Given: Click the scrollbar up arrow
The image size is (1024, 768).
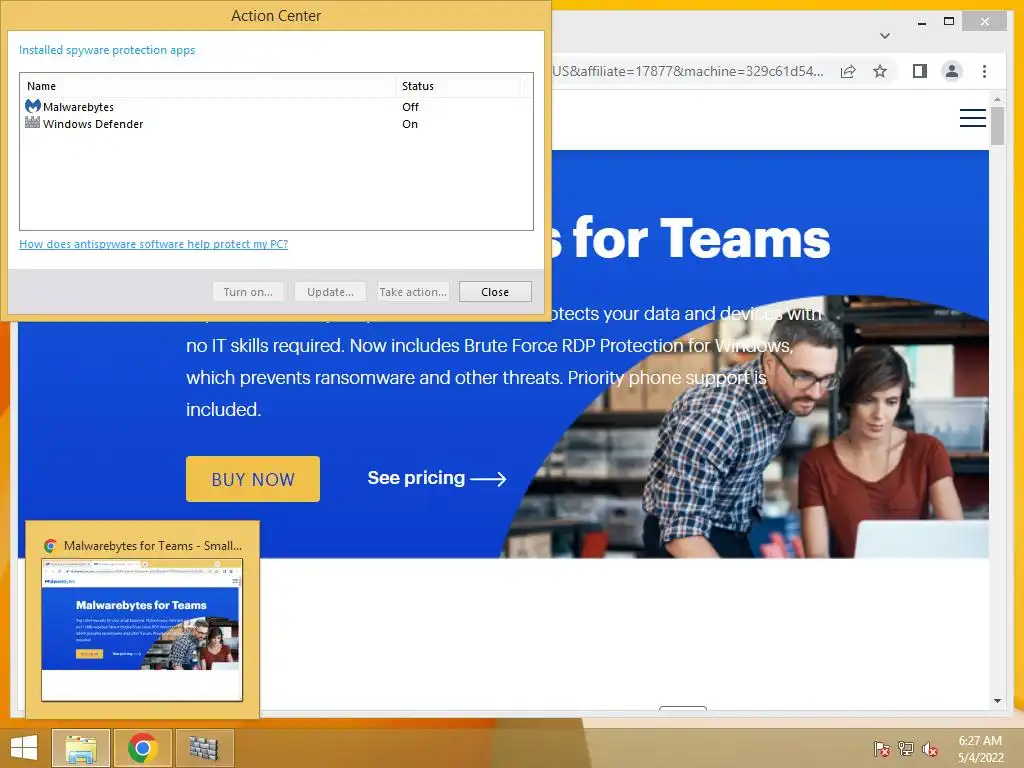Looking at the screenshot, I should 997,99.
